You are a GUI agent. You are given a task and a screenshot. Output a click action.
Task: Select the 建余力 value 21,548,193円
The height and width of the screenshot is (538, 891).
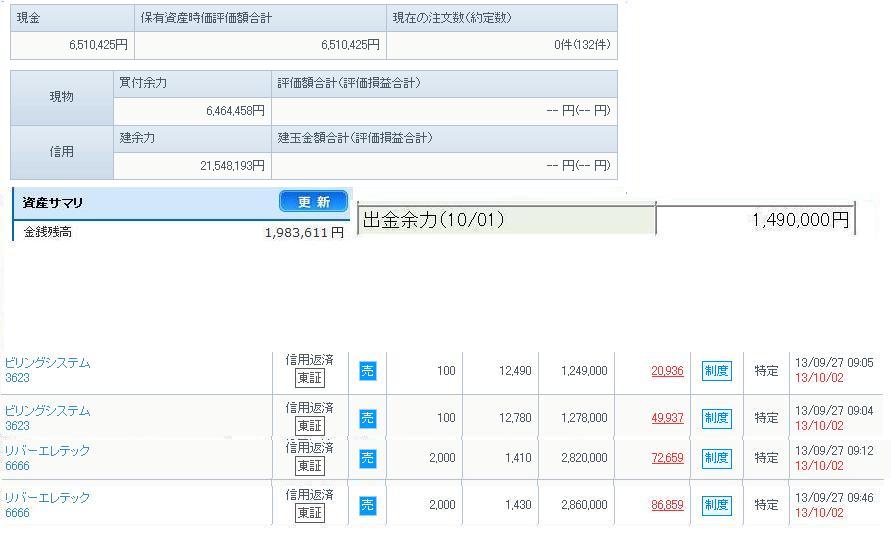click(232, 166)
